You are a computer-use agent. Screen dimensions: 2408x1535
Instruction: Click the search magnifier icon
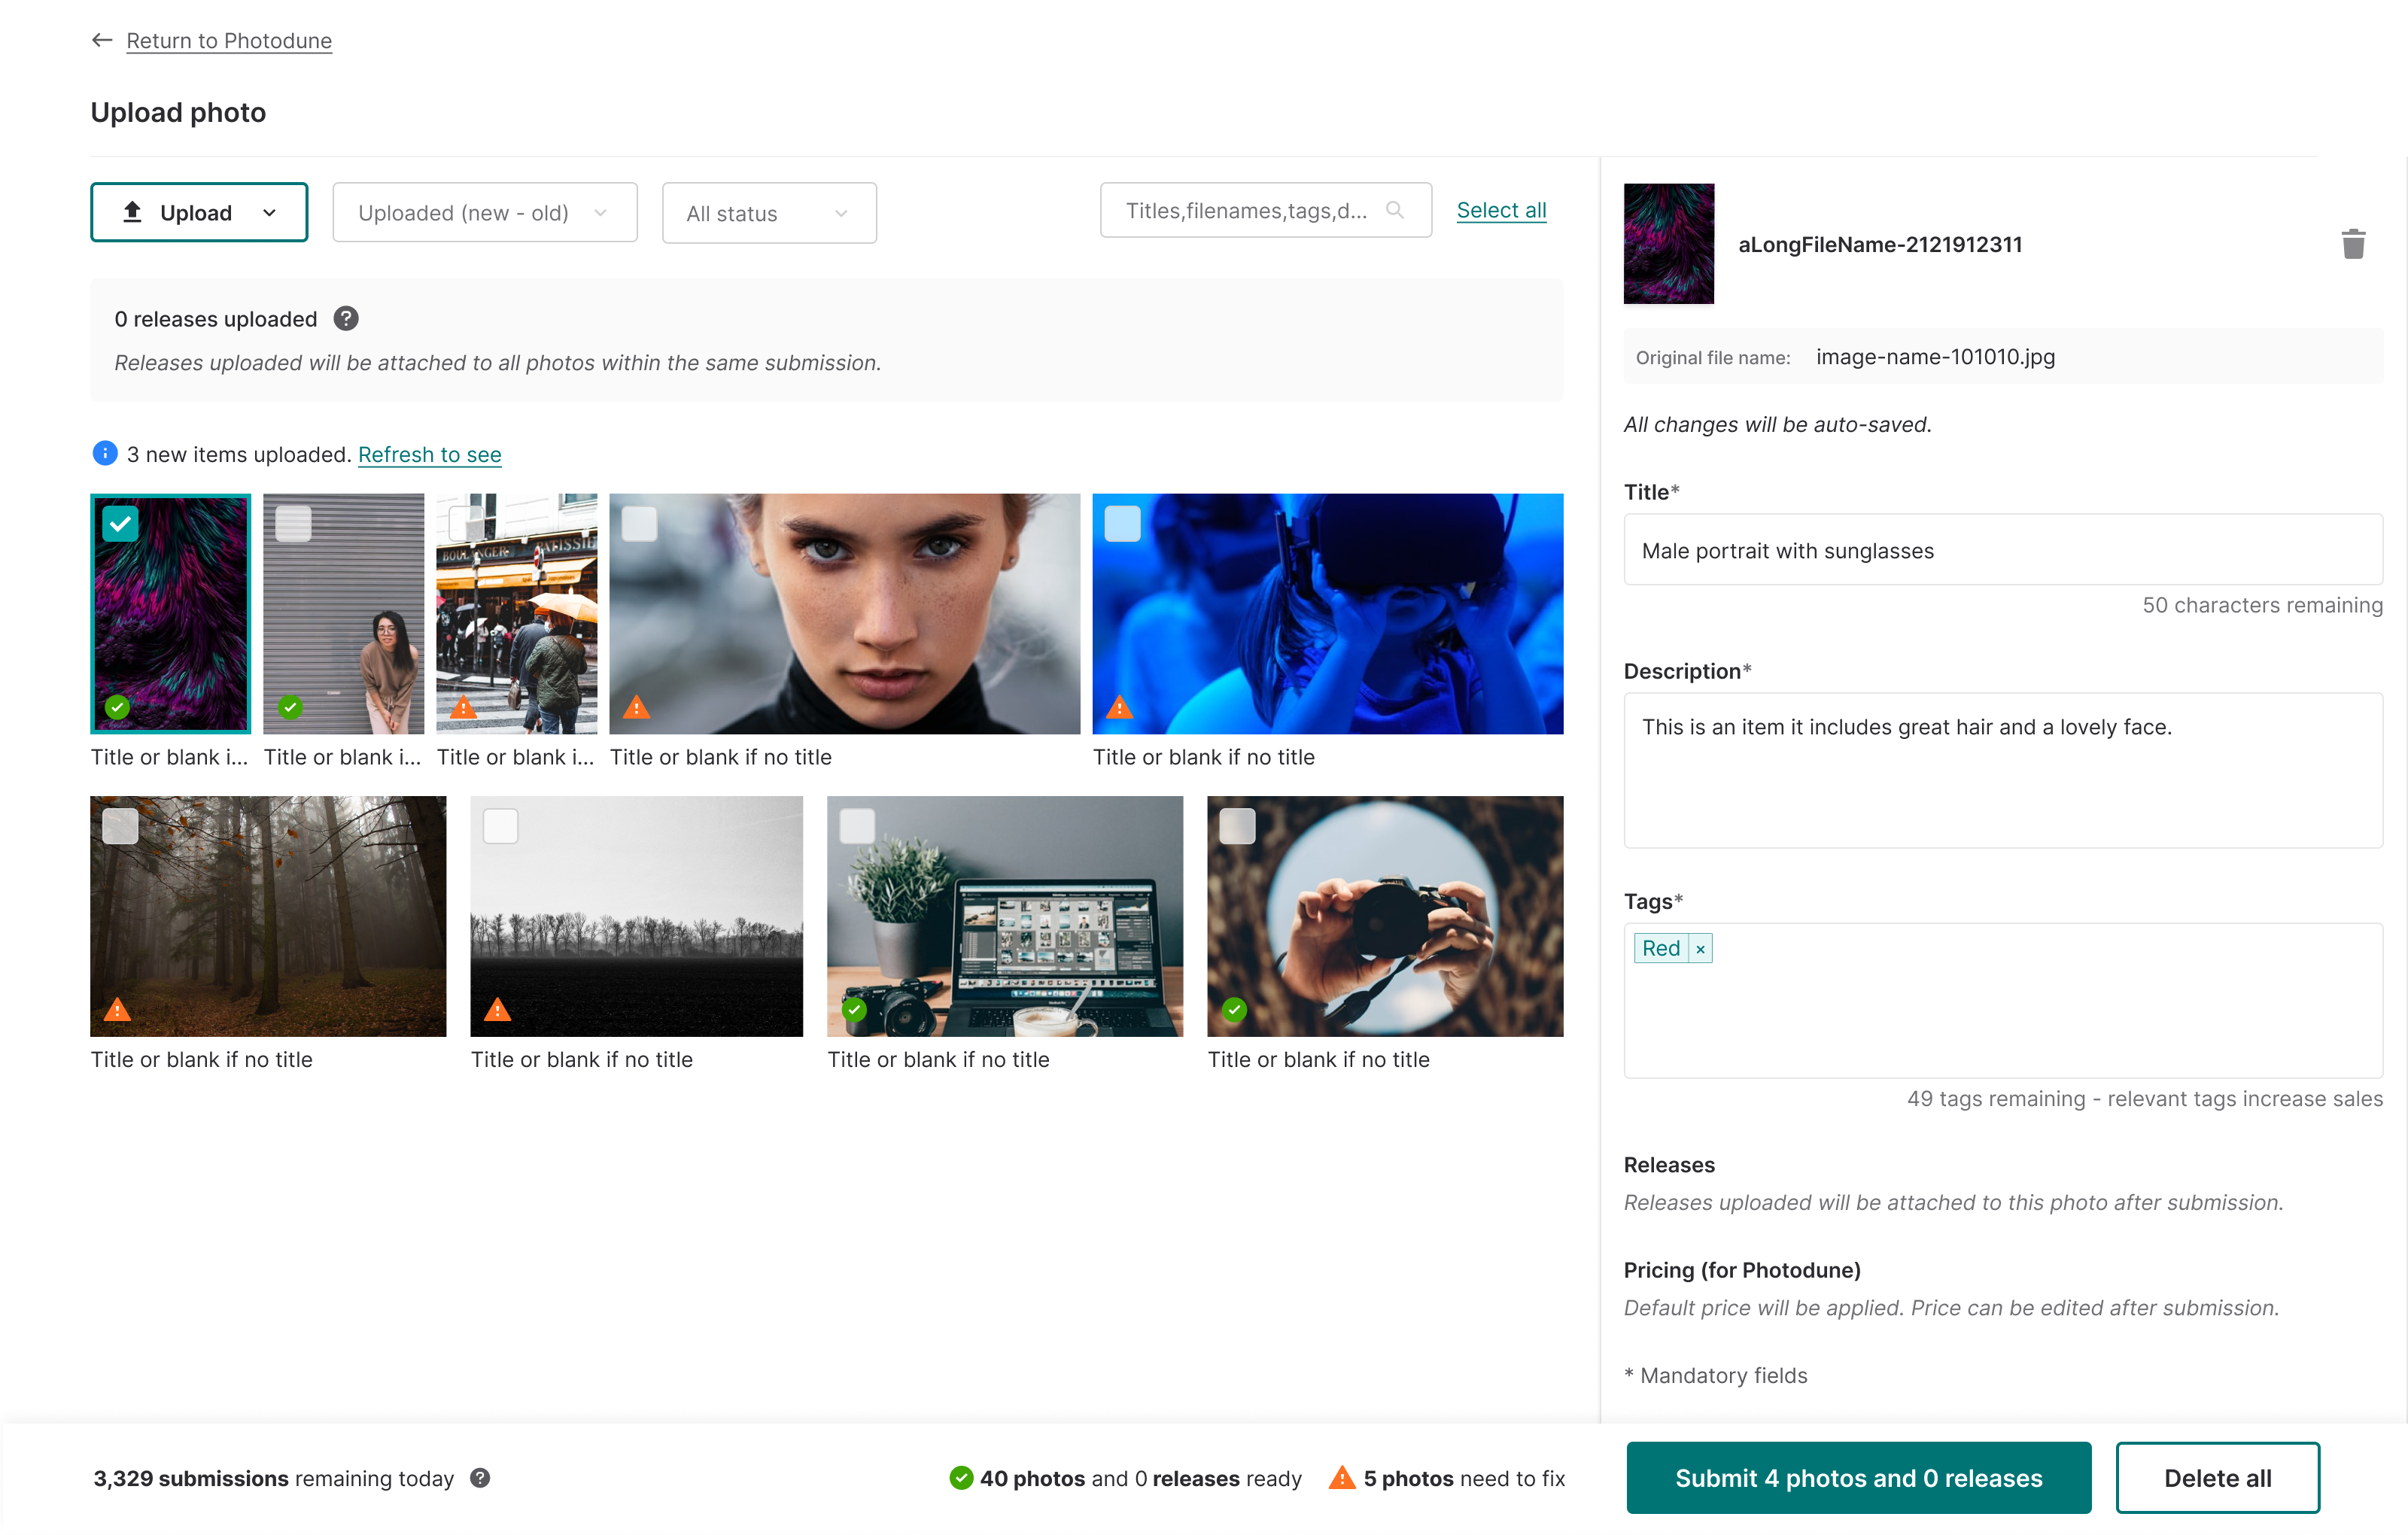pos(1396,210)
